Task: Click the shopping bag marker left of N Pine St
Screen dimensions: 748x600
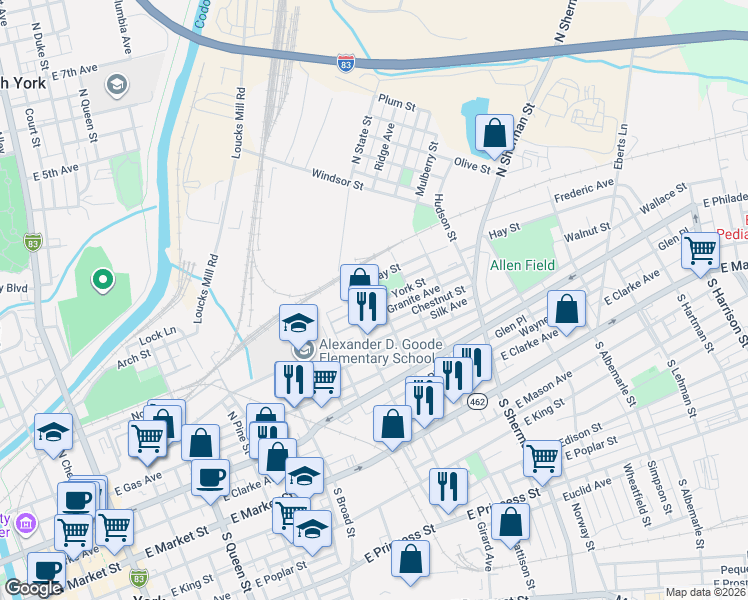Action: point(200,444)
